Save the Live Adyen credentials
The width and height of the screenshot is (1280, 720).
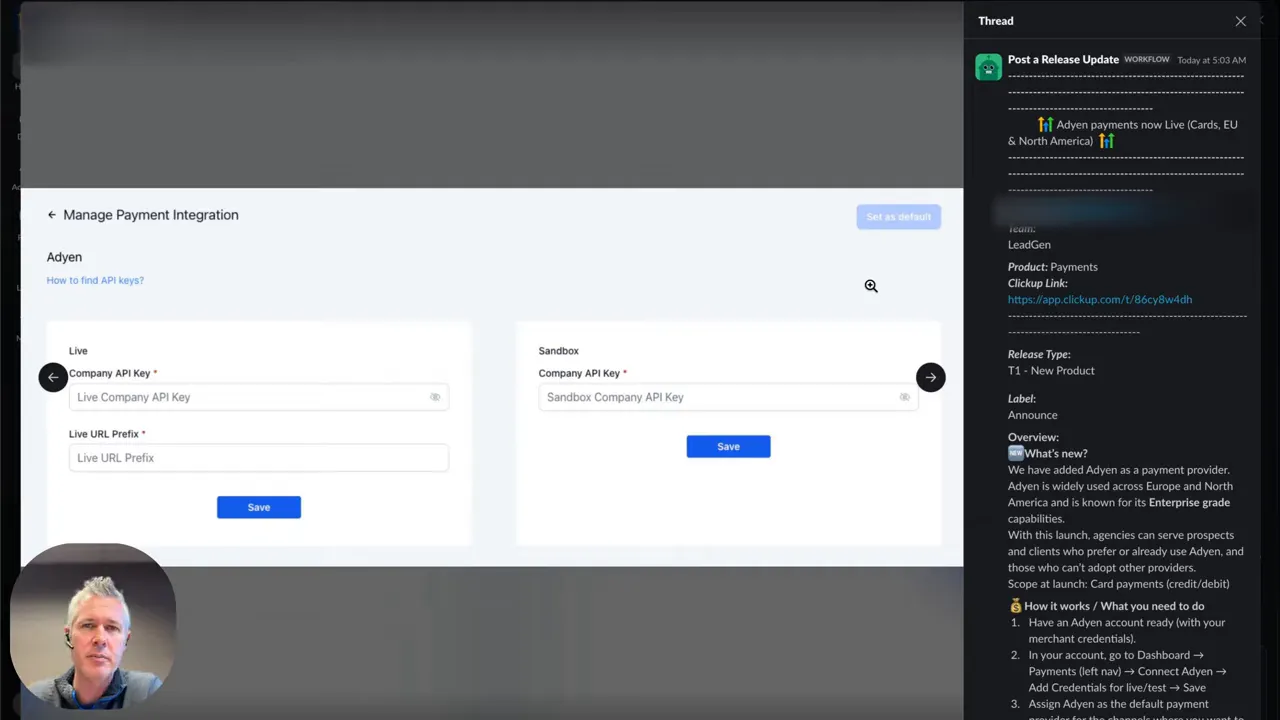259,507
